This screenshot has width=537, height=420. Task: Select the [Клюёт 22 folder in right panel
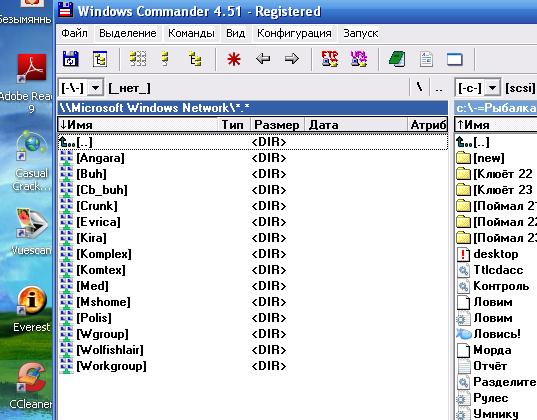pos(496,174)
